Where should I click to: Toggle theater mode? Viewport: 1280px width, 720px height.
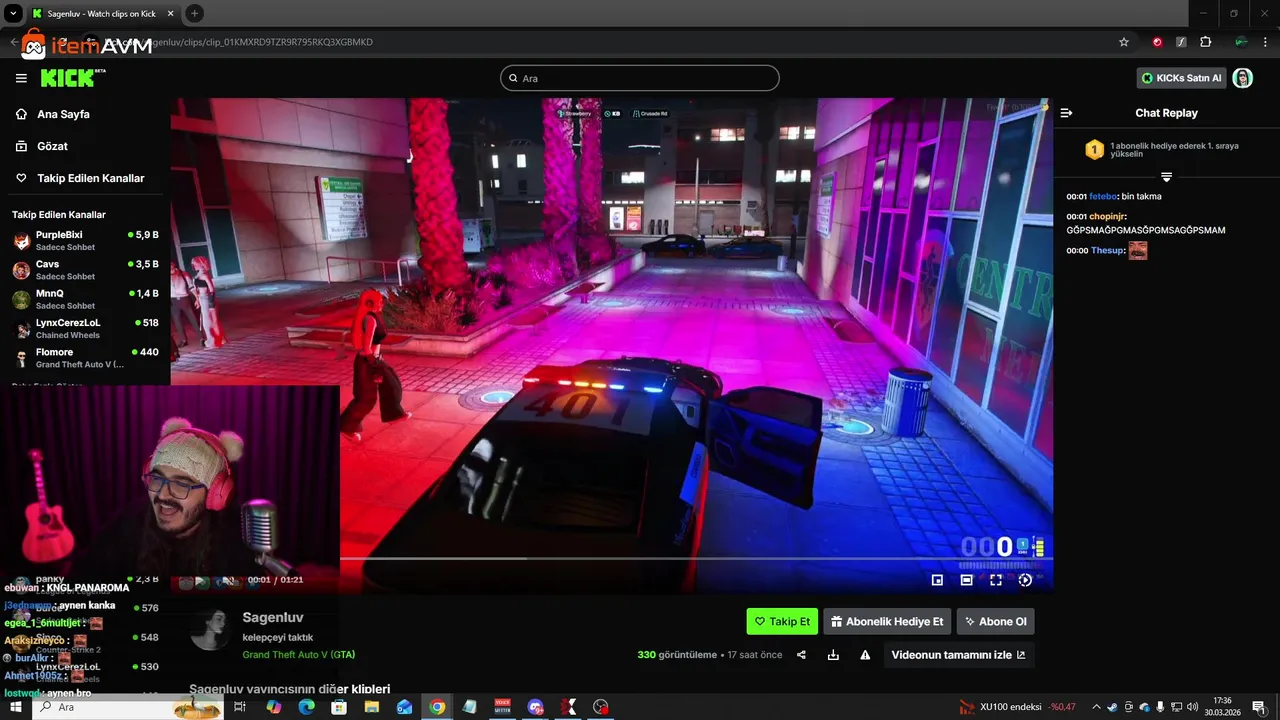(x=967, y=580)
